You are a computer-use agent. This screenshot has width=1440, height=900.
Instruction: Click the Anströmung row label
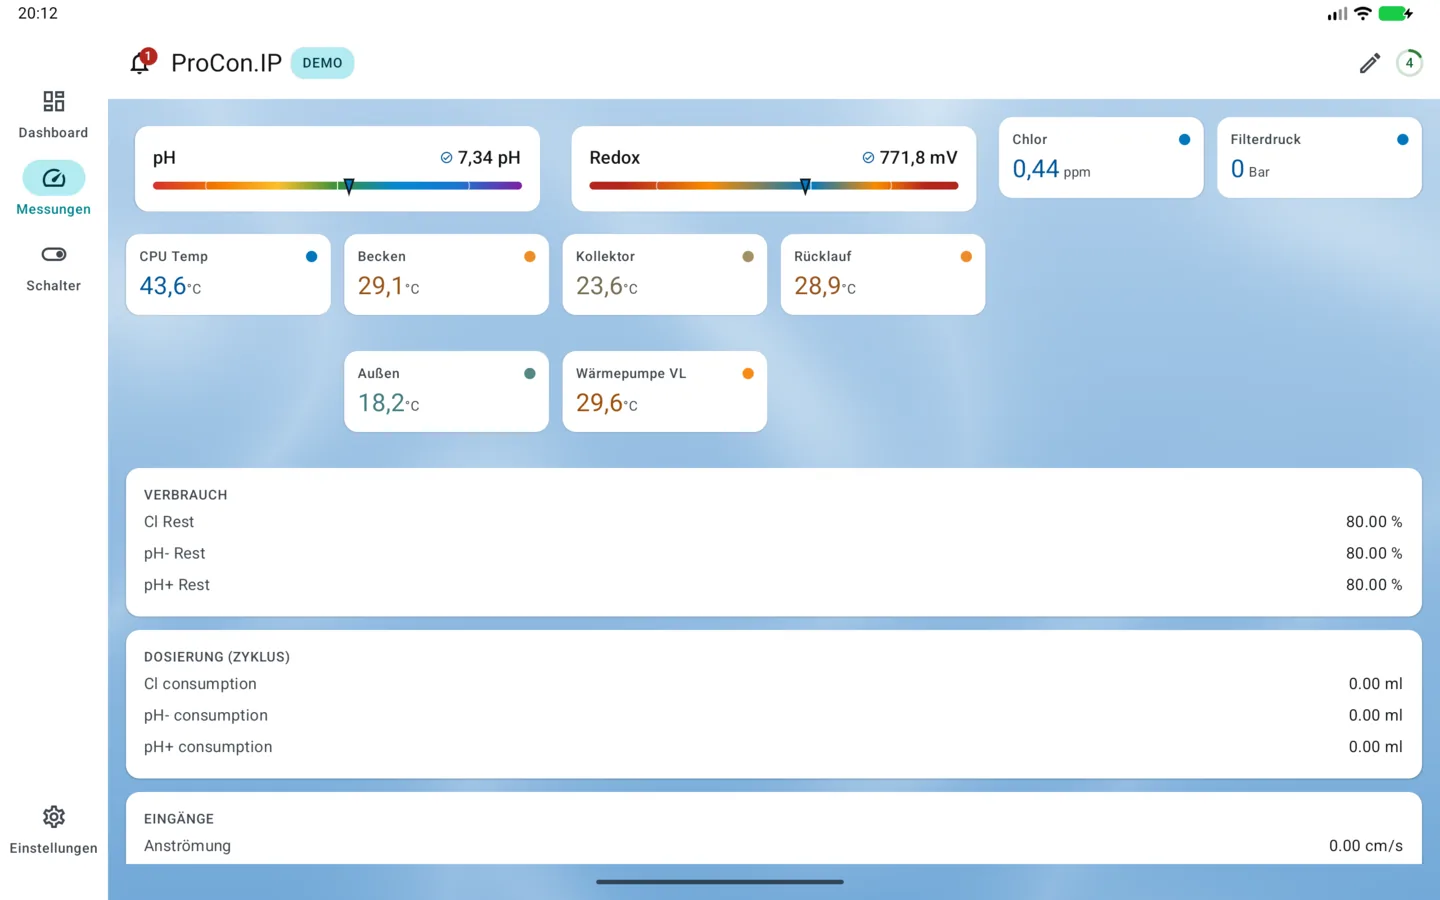coord(187,846)
